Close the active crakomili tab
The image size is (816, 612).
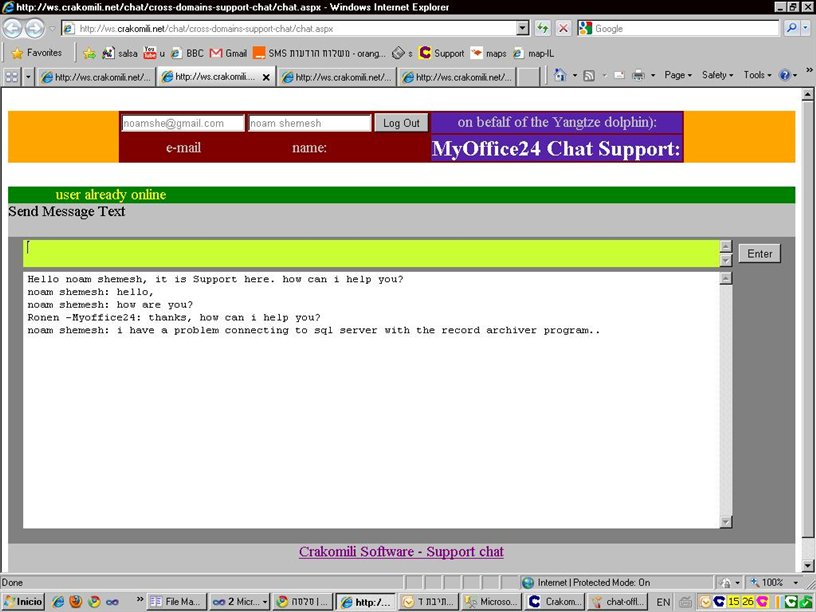(x=266, y=77)
